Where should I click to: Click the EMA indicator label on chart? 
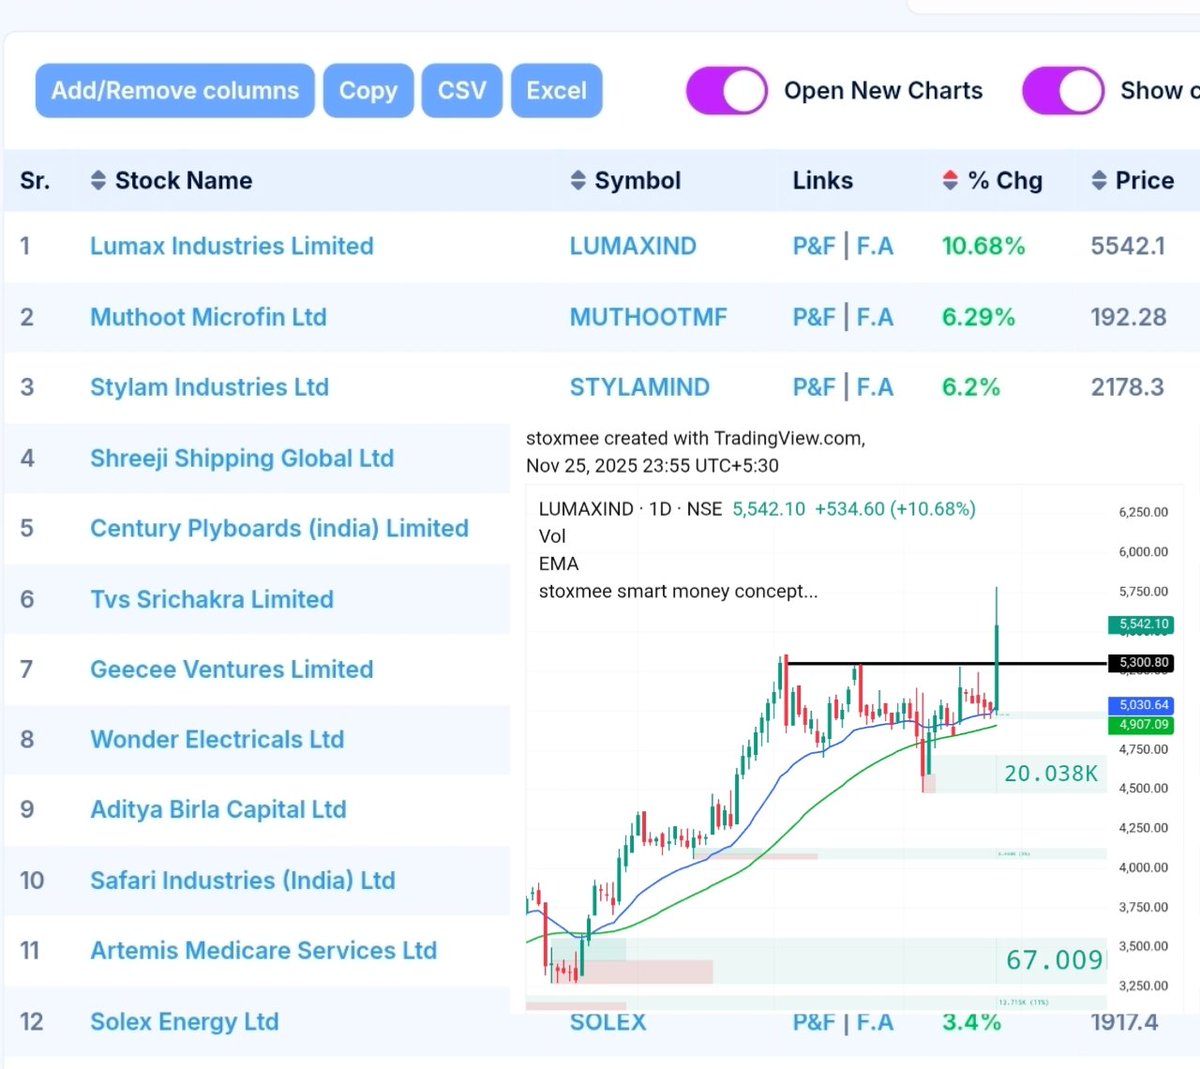pyautogui.click(x=559, y=564)
